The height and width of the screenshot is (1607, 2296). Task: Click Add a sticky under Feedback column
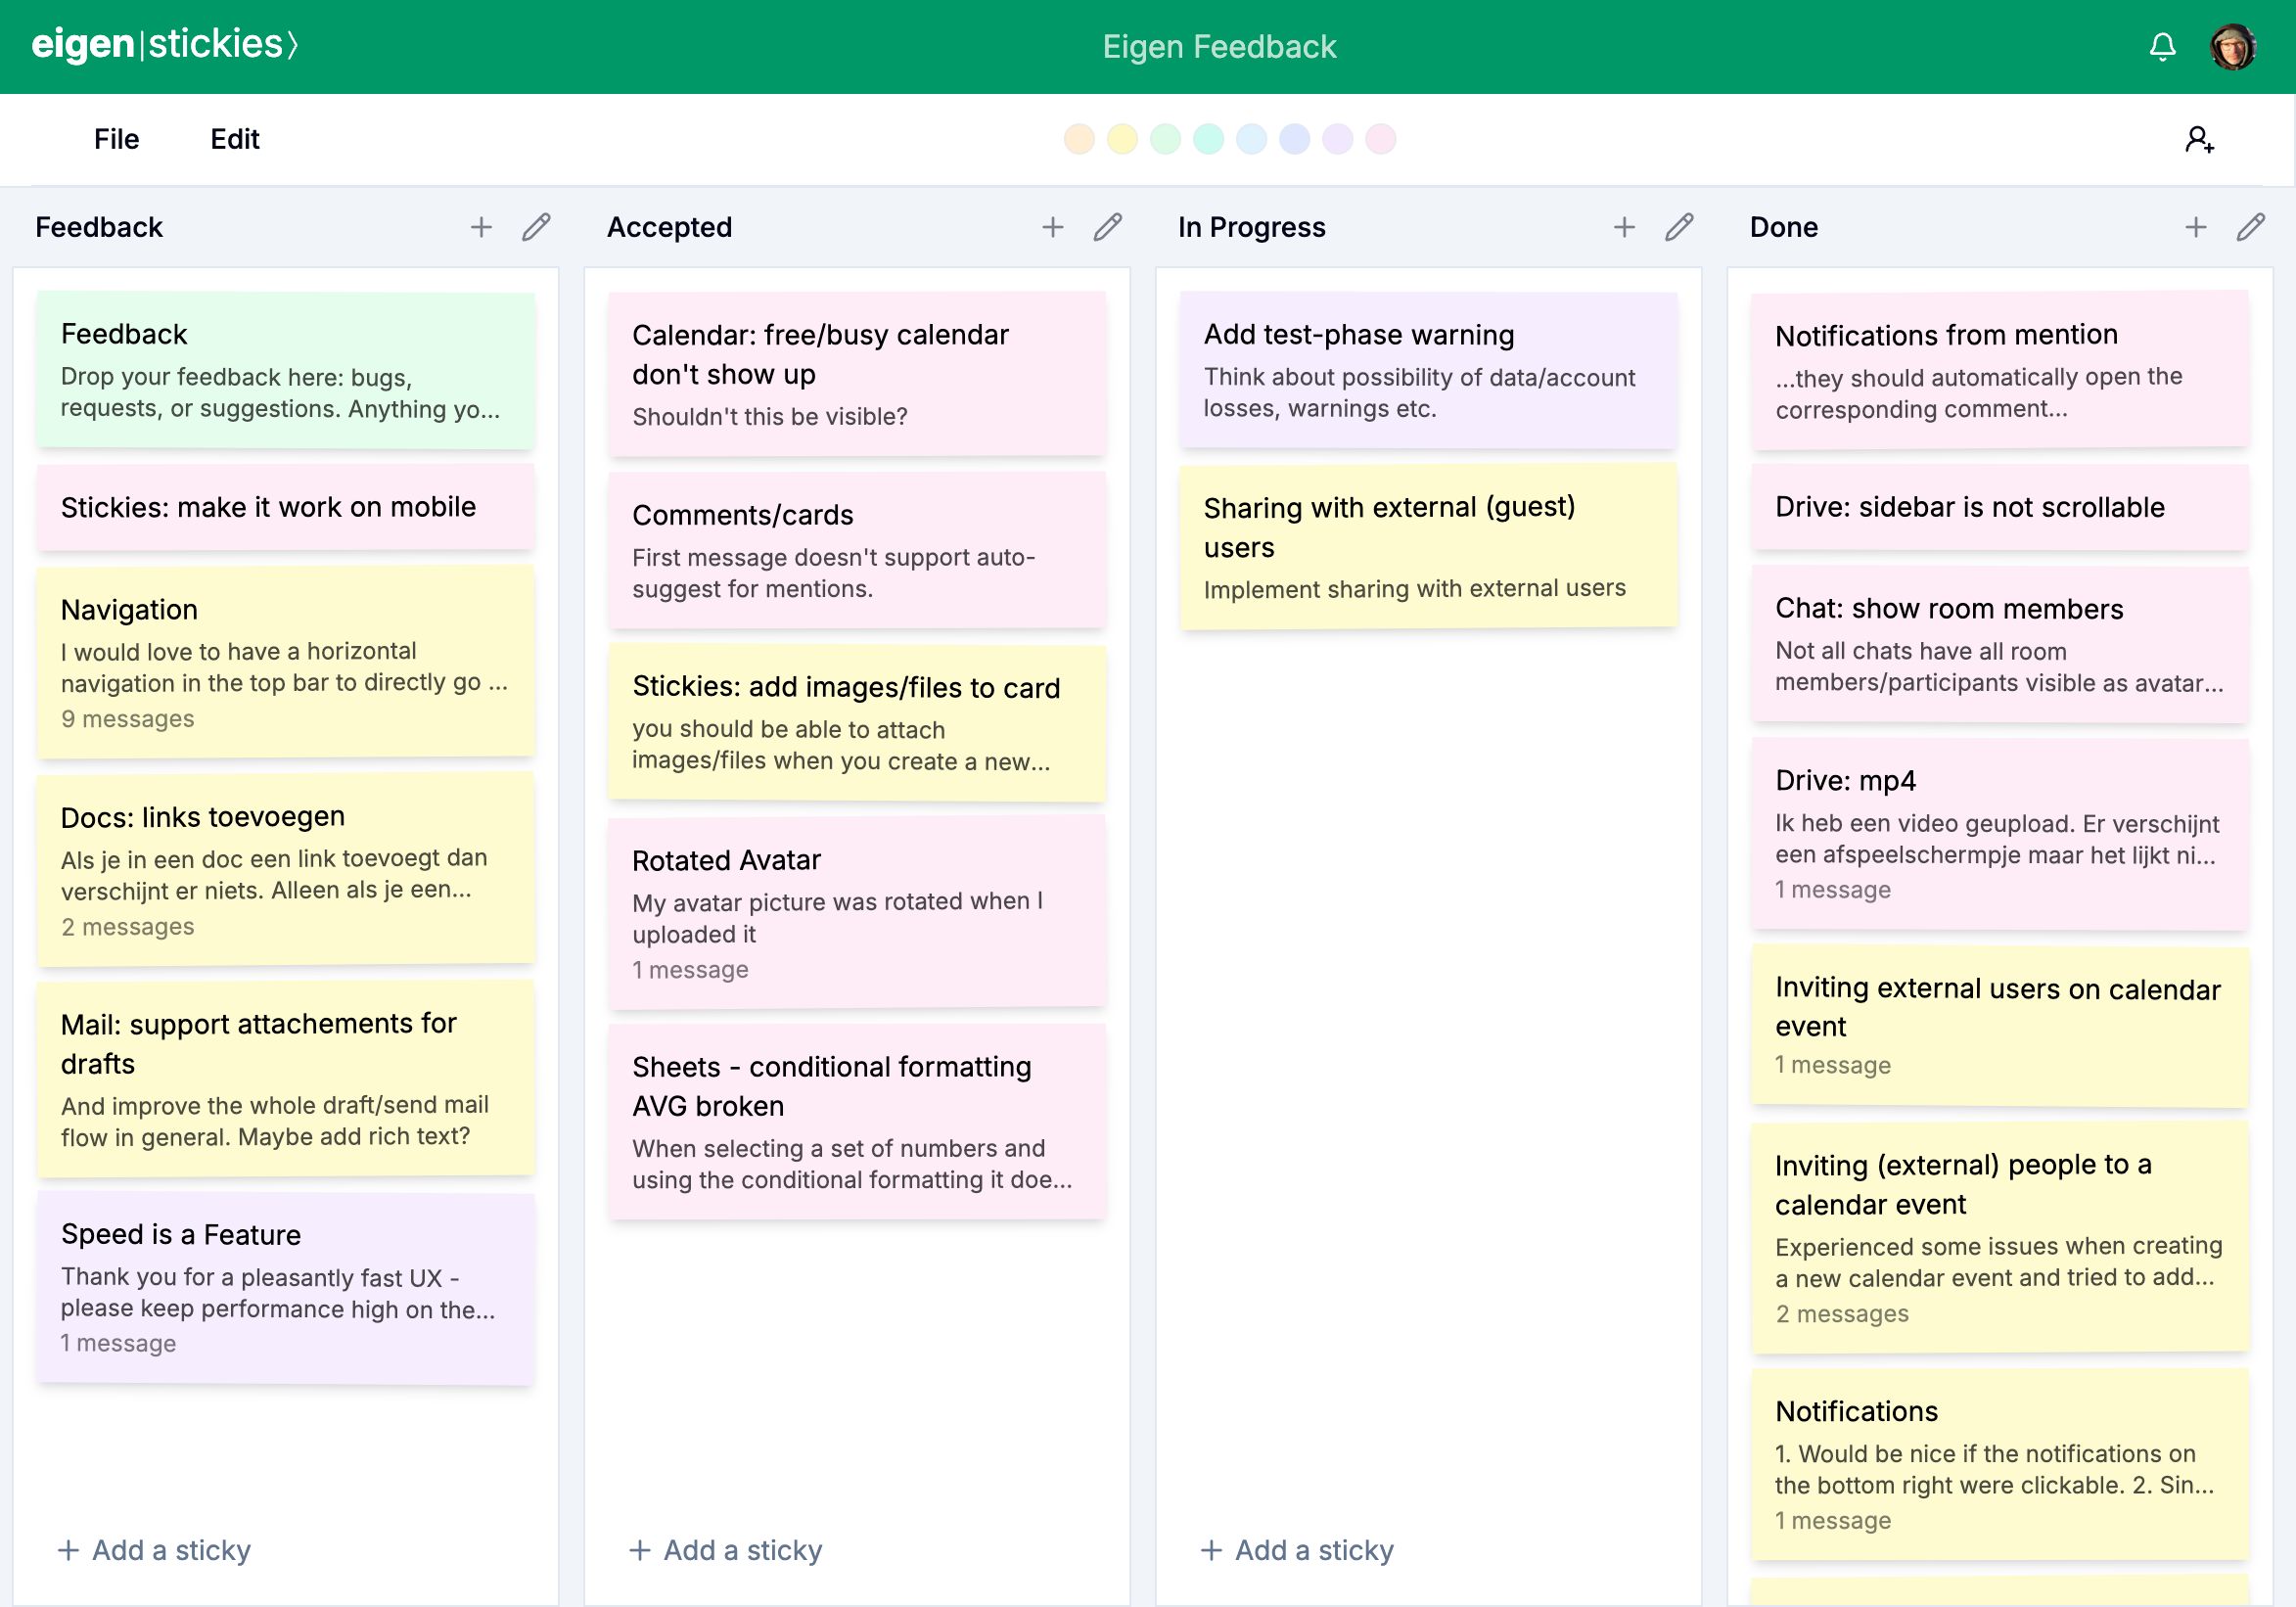point(155,1549)
